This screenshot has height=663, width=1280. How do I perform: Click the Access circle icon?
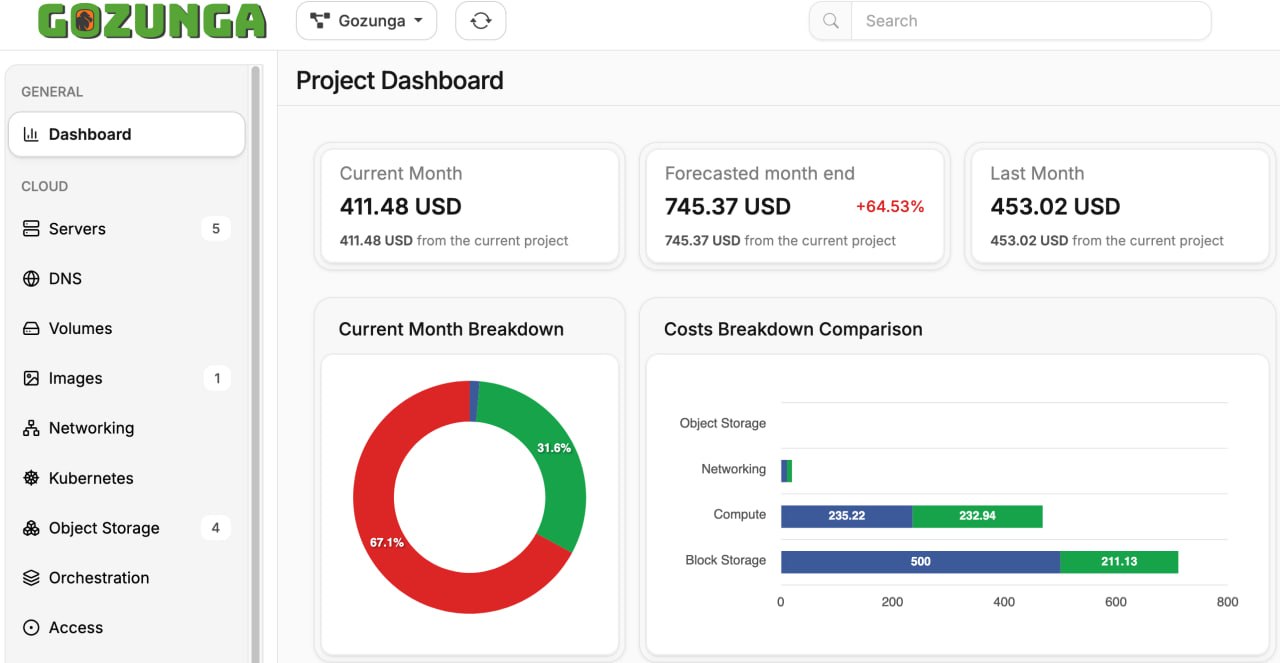tap(31, 628)
